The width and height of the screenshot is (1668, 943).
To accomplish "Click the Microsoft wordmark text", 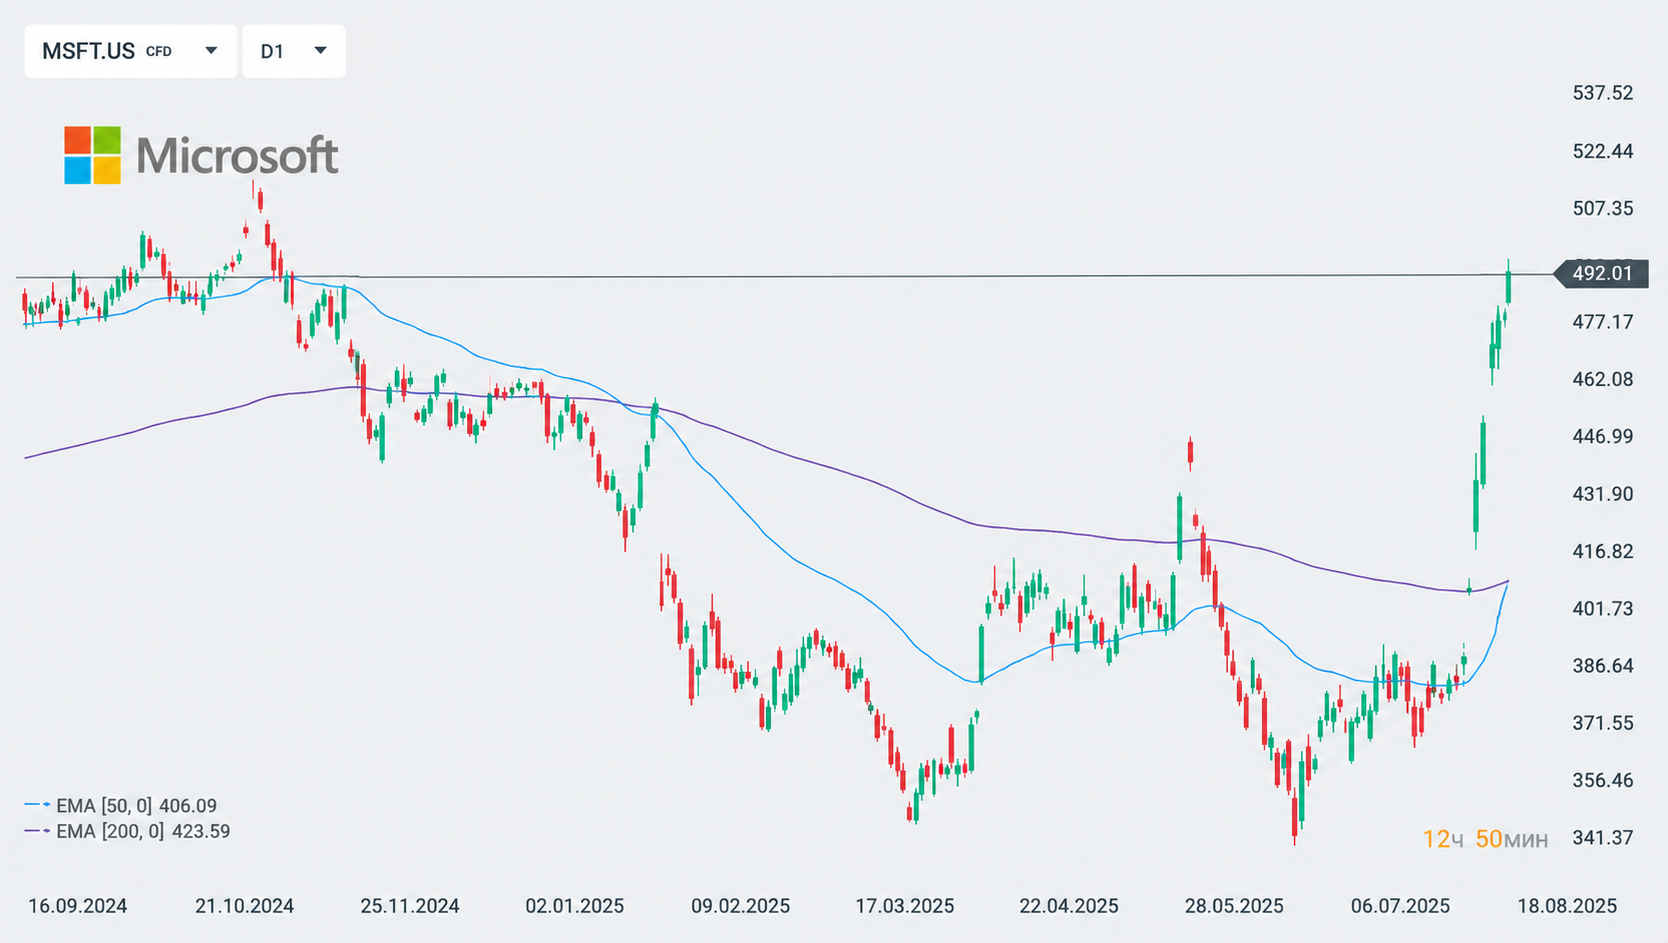I will pyautogui.click(x=237, y=156).
